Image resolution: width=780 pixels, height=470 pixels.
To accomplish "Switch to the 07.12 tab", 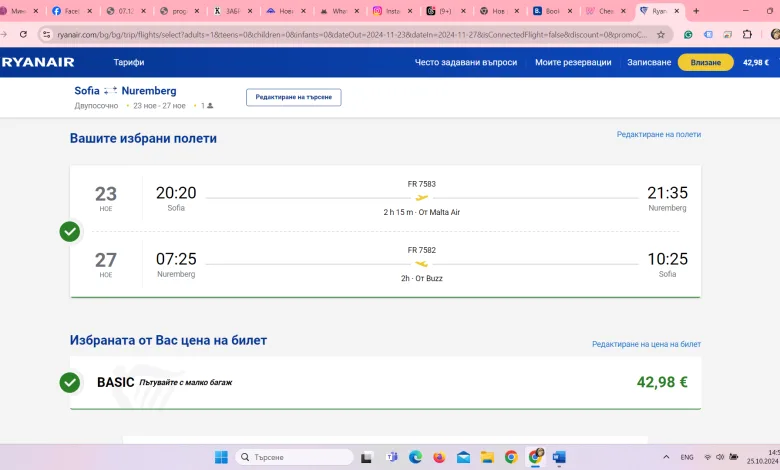I will 126,10.
